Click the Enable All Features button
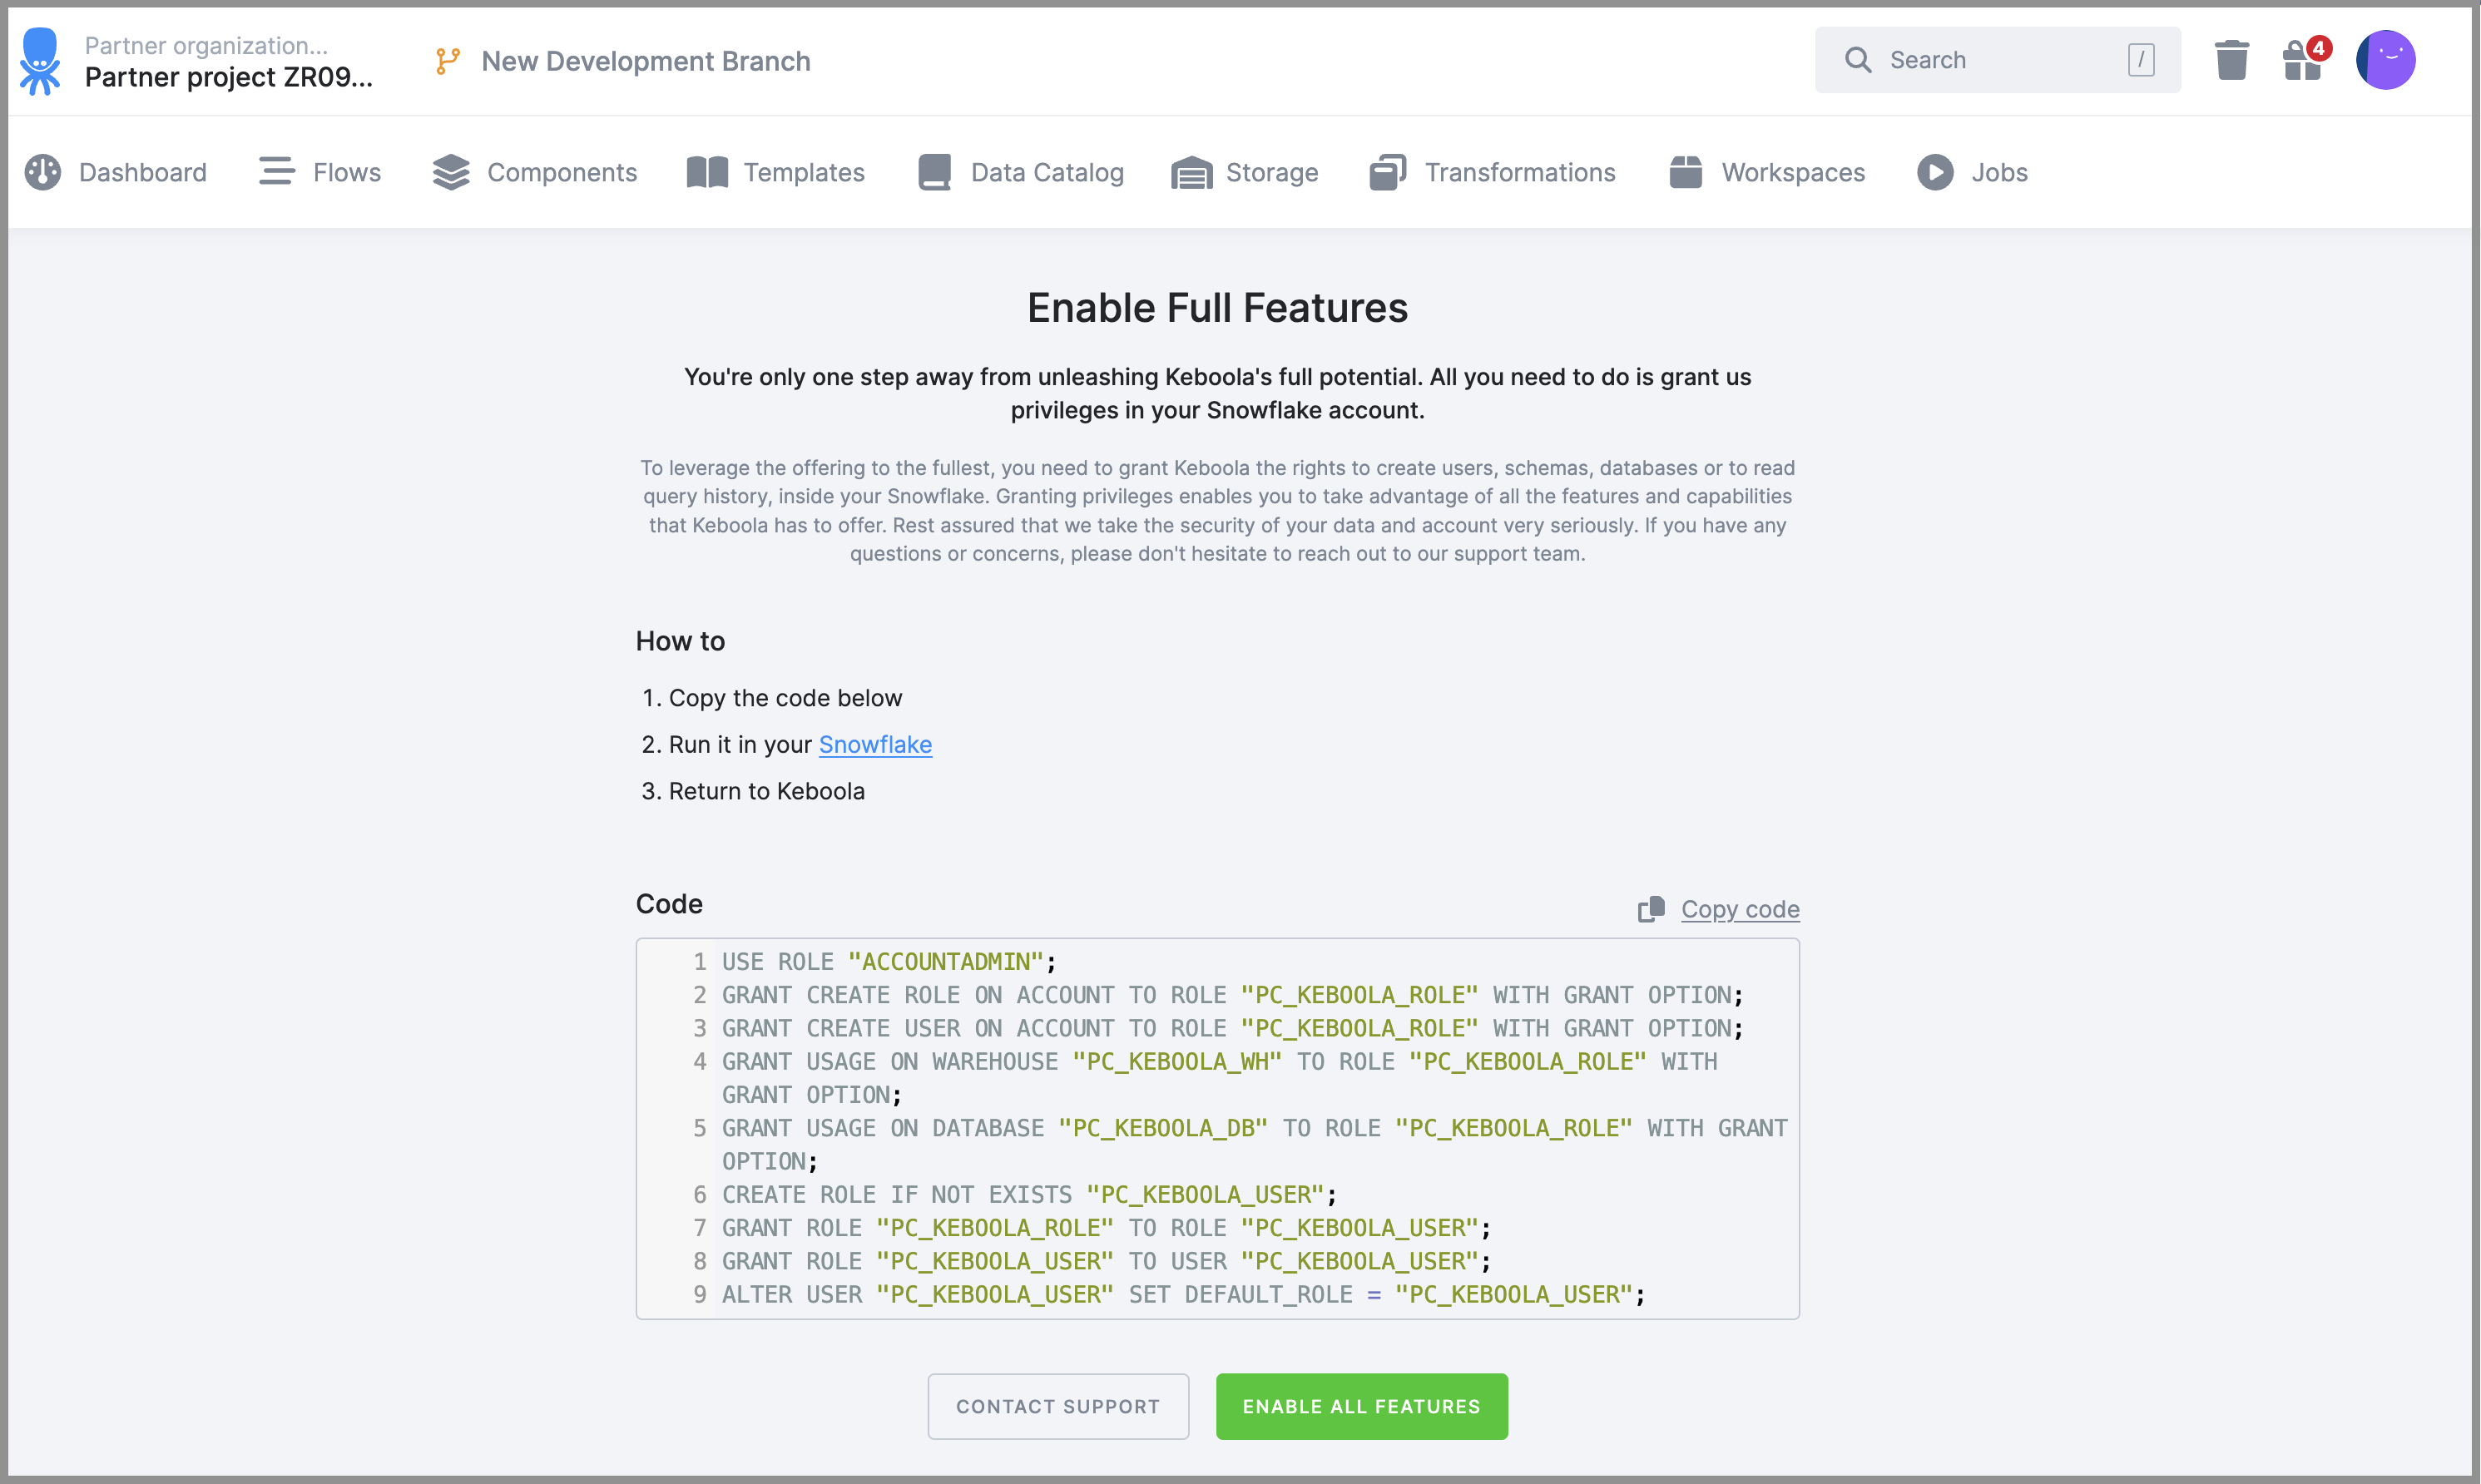This screenshot has width=2481, height=1484. coord(1361,1406)
